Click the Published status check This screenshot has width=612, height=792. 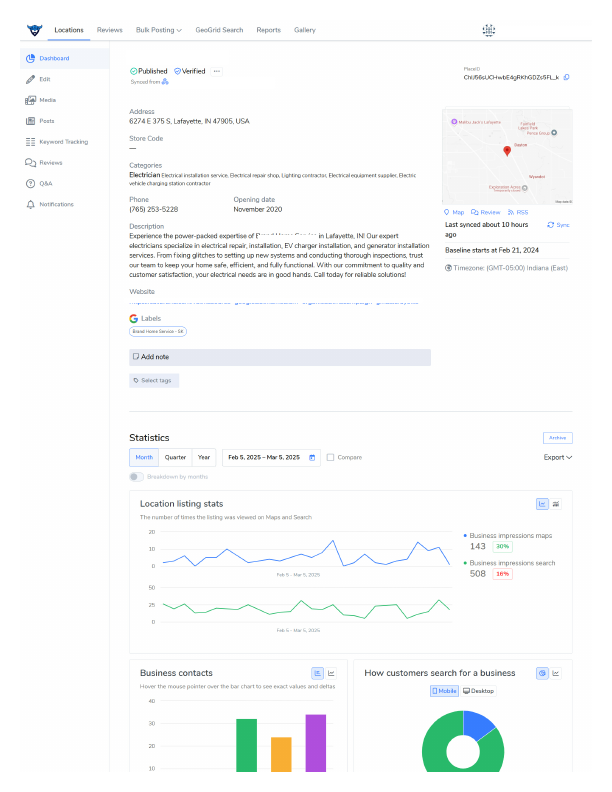point(148,72)
